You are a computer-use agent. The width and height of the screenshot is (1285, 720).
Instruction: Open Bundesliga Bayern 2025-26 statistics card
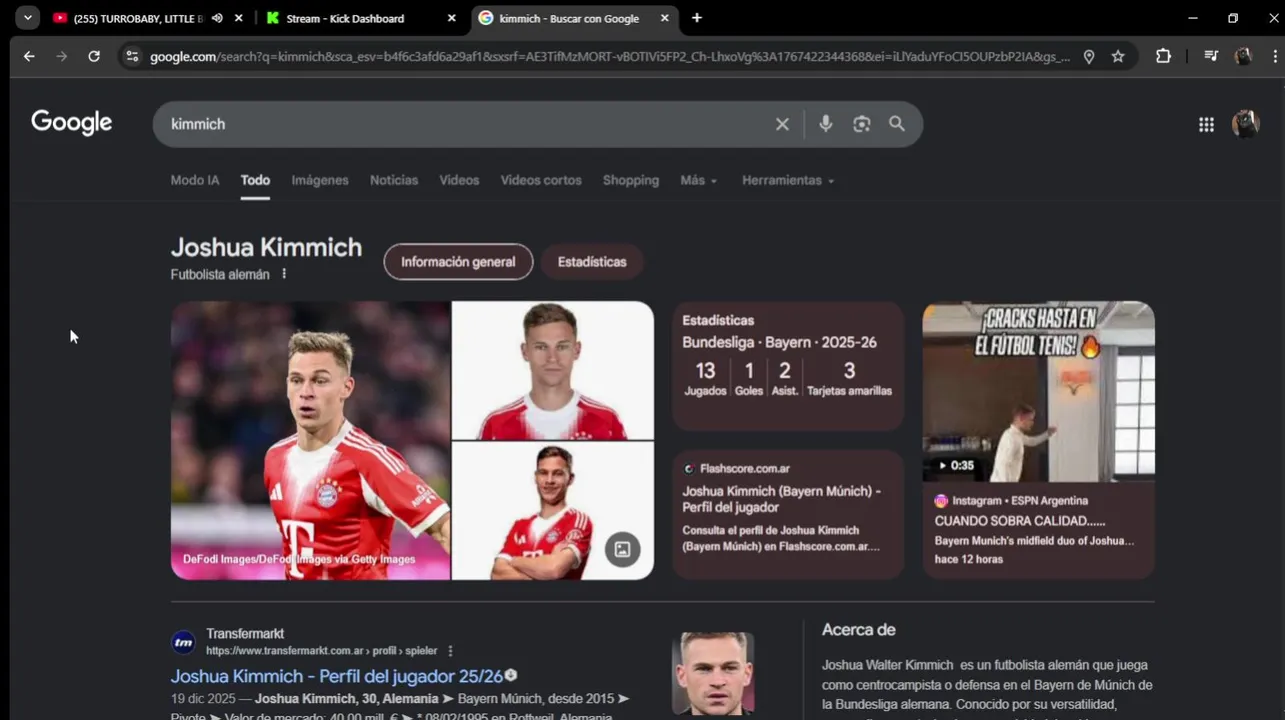[788, 366]
